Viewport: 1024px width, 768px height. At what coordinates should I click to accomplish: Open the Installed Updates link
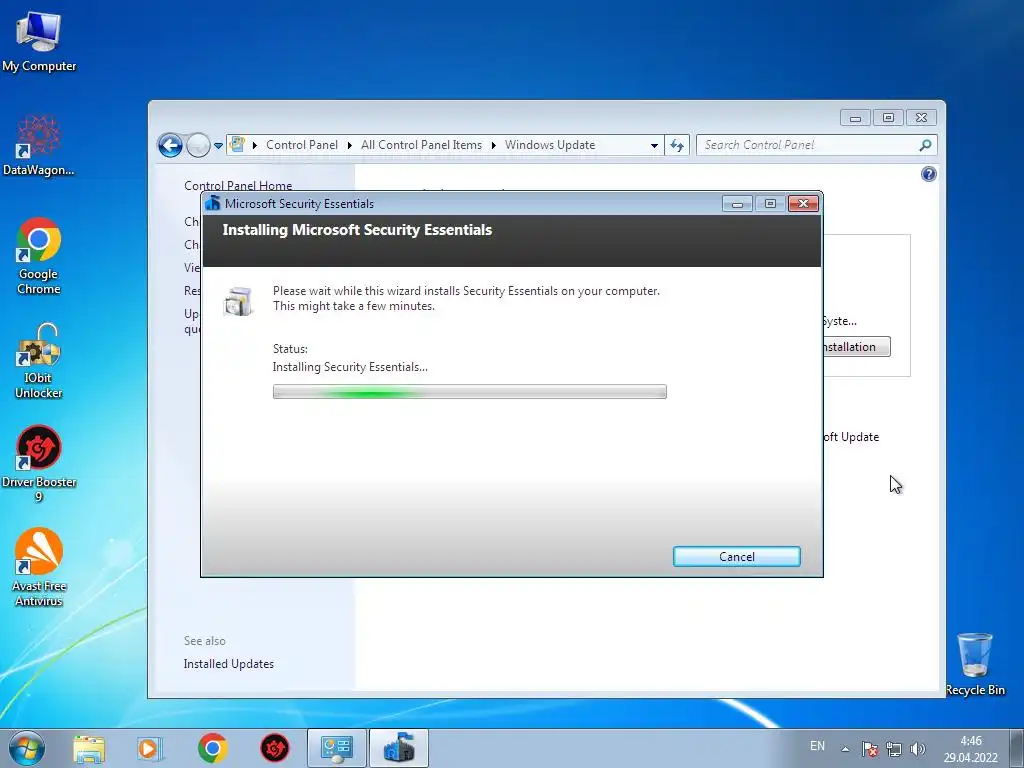pyautogui.click(x=229, y=664)
